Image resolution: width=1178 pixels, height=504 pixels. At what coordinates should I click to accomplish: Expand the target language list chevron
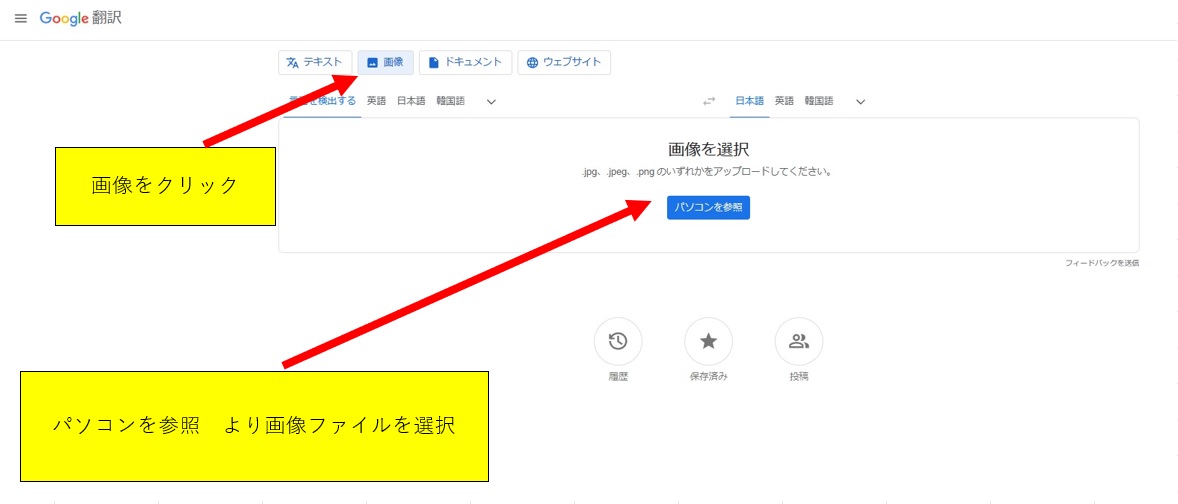(860, 101)
